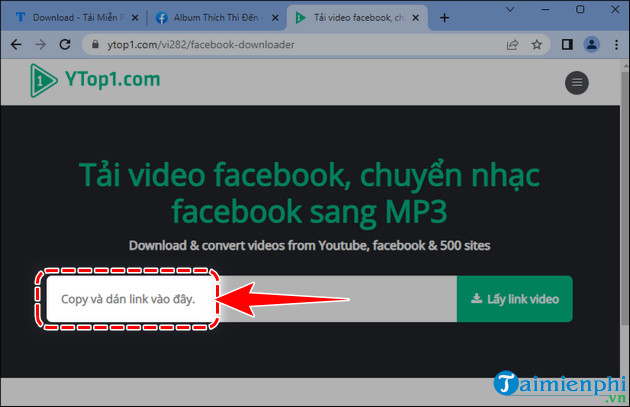Screen dimensions: 630x407
Task: Open the Chrome three-dot menu
Action: [616, 45]
